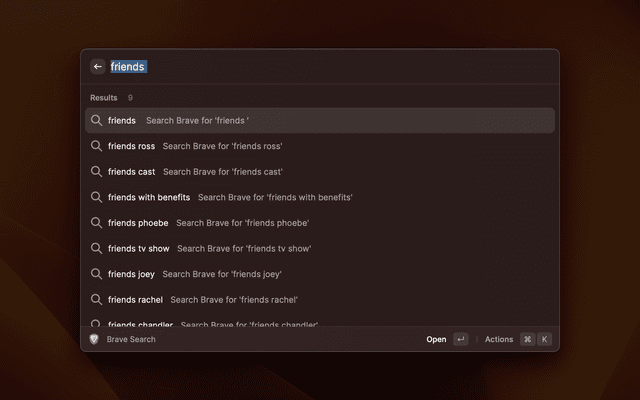Click 'Search Brave for friends cast' text
Screen dimensions: 640x400
[222, 172]
